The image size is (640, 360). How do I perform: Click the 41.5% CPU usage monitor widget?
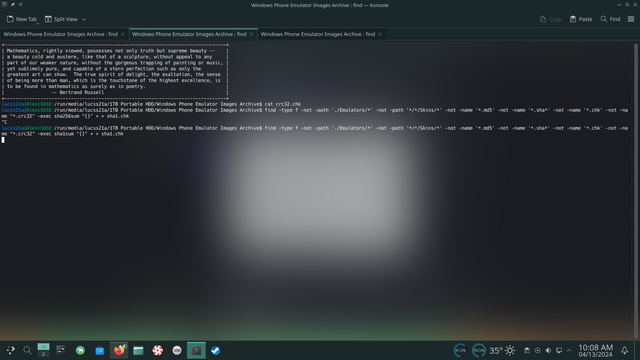[460, 350]
